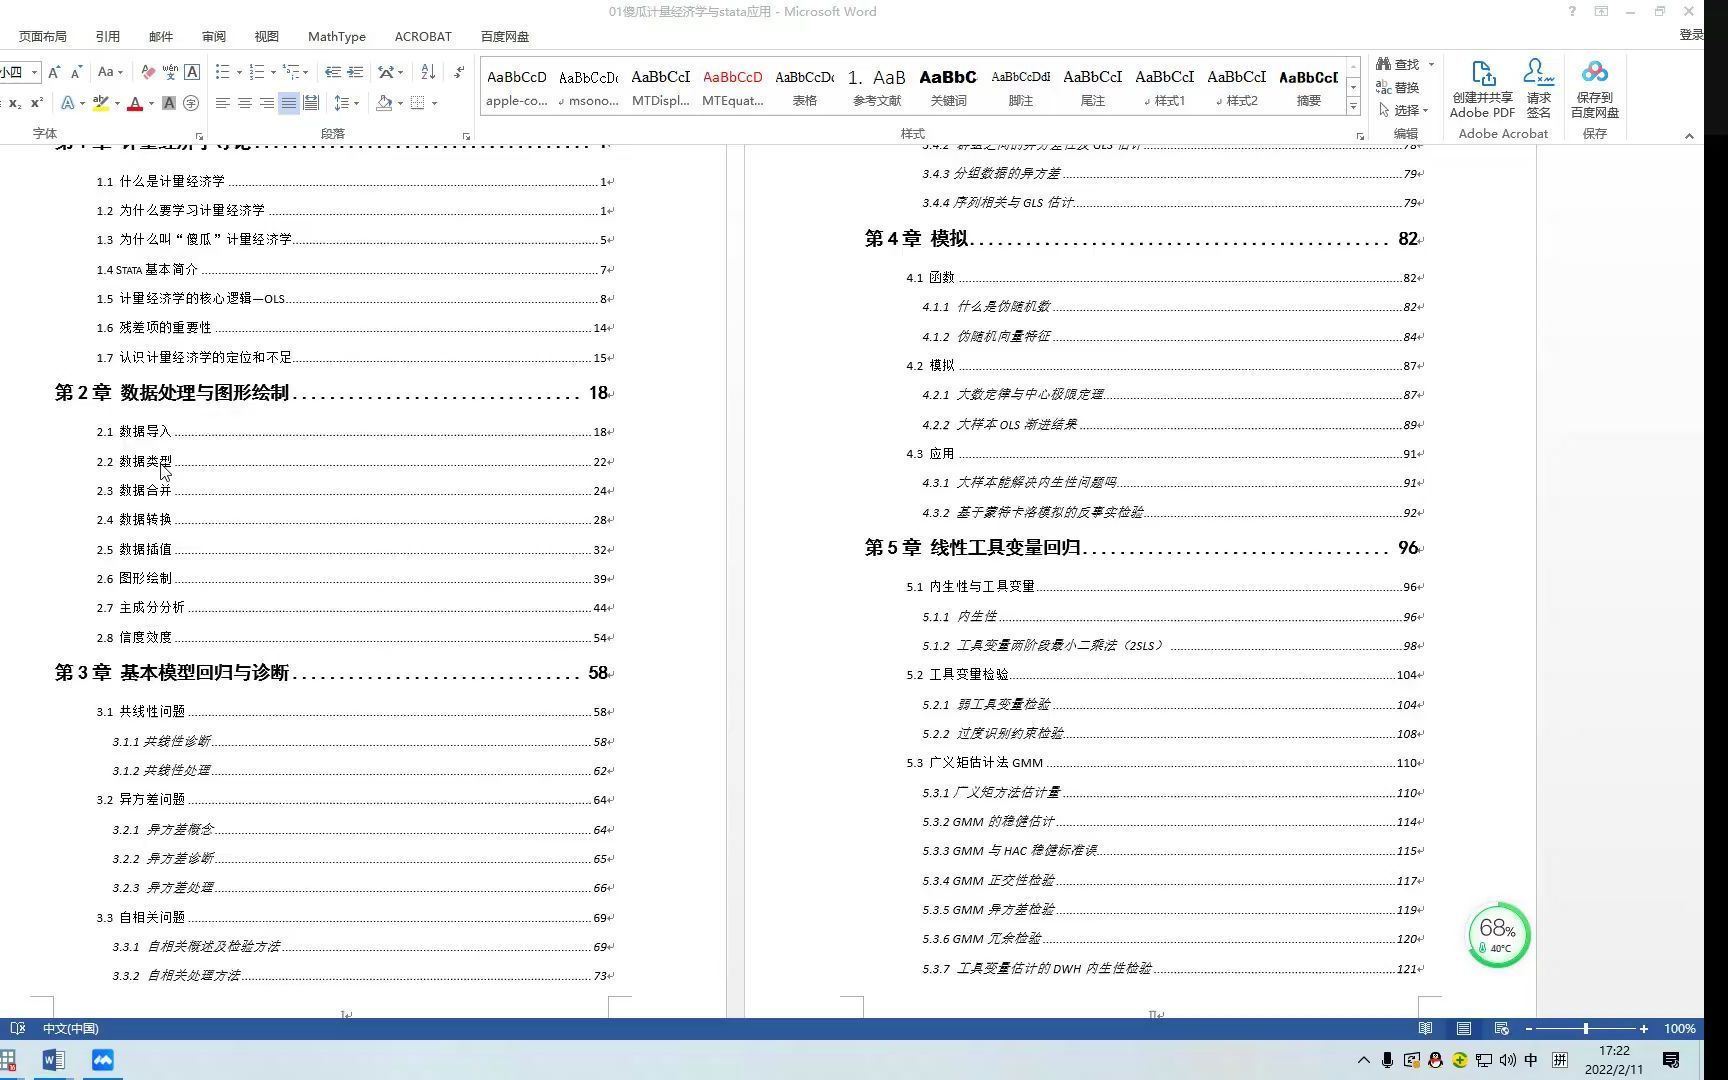The width and height of the screenshot is (1728, 1080).
Task: Increase the paragraph indent
Action: [x=355, y=72]
